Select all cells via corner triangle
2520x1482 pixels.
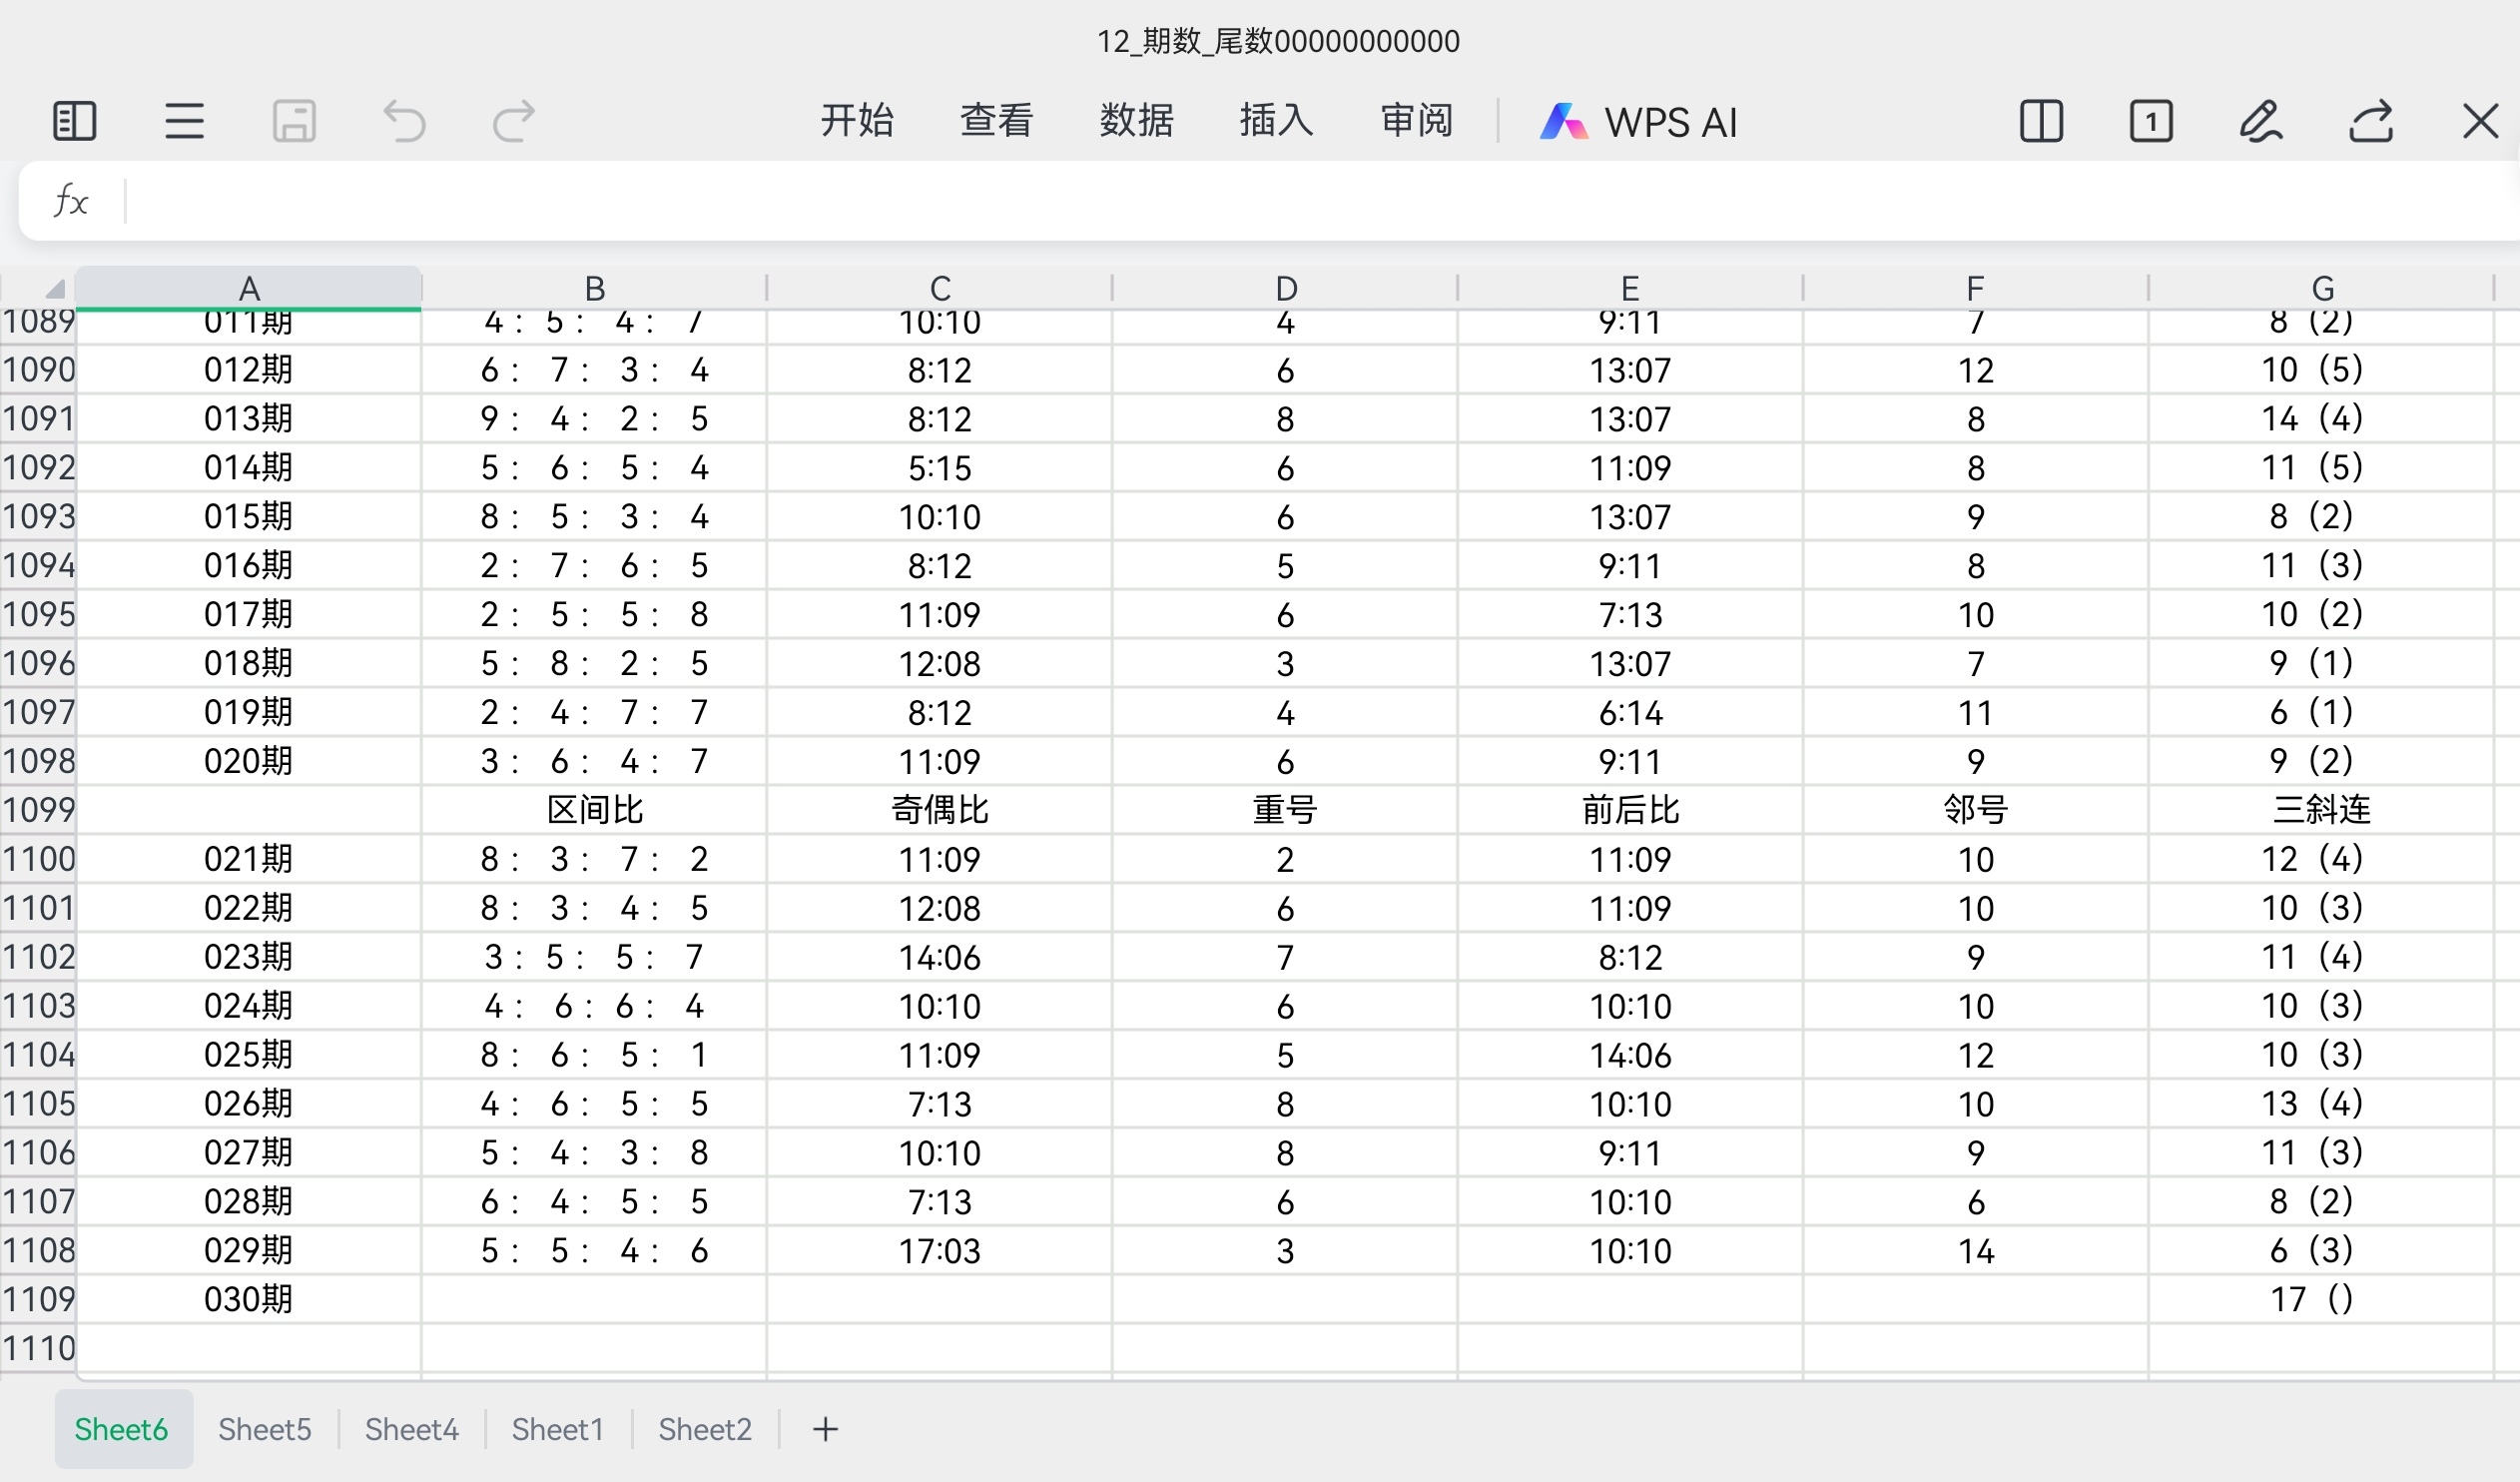click(x=55, y=289)
